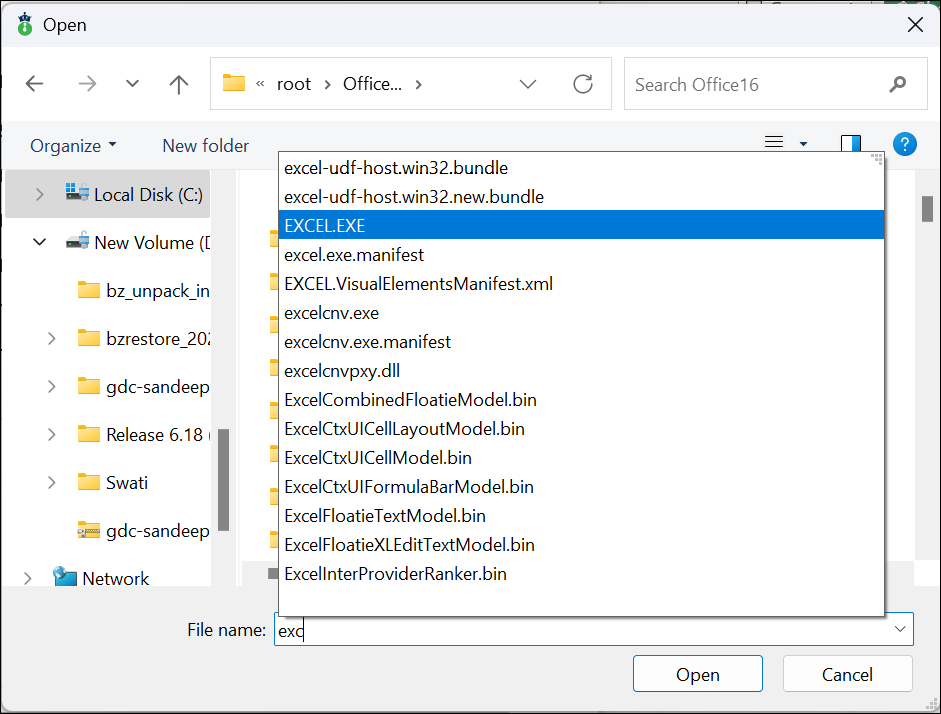Toggle the preview pane icon

click(850, 144)
